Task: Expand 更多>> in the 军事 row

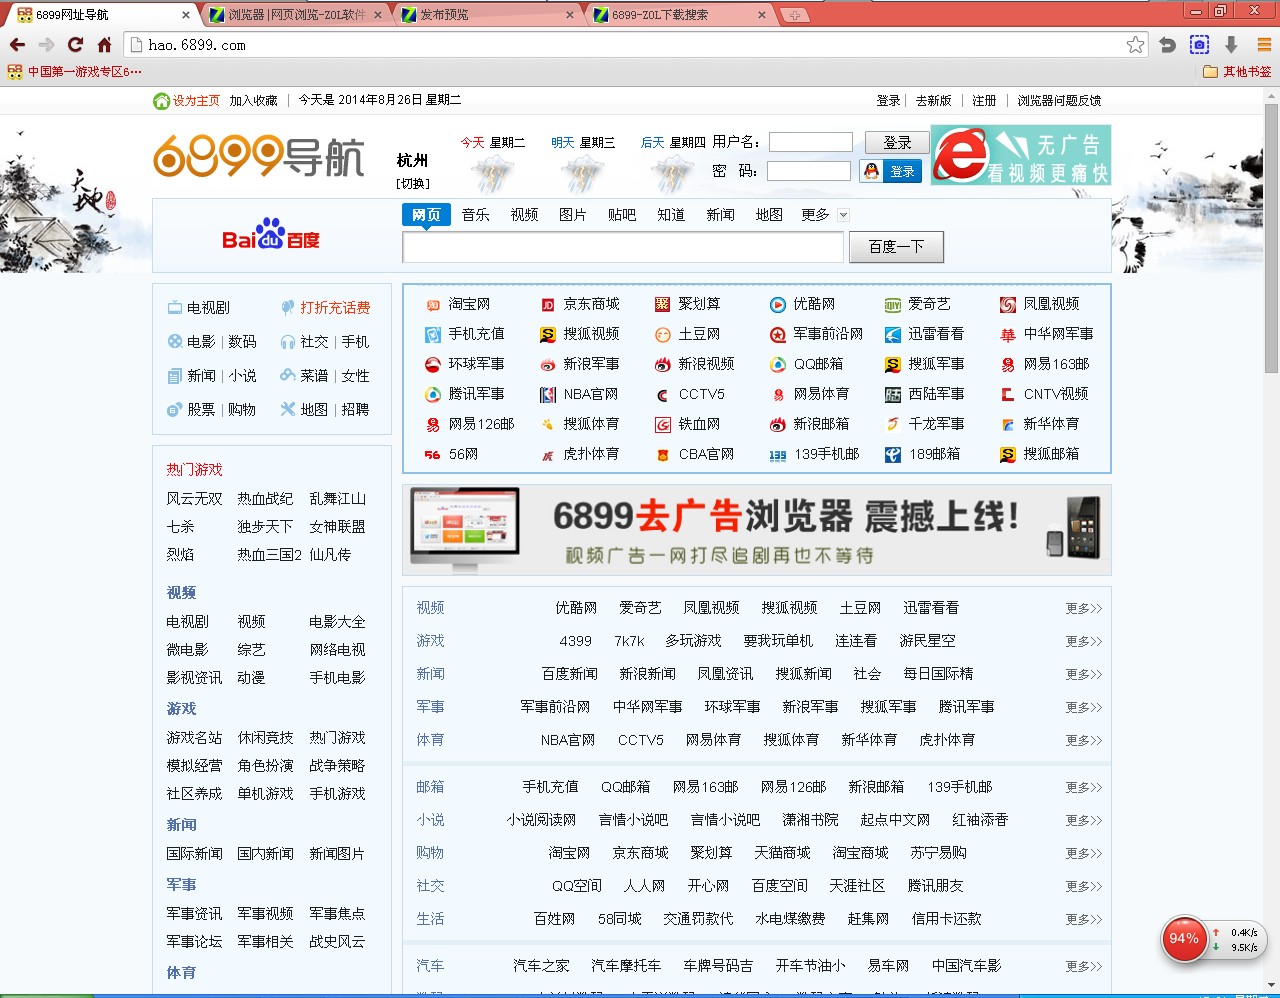Action: [1084, 707]
